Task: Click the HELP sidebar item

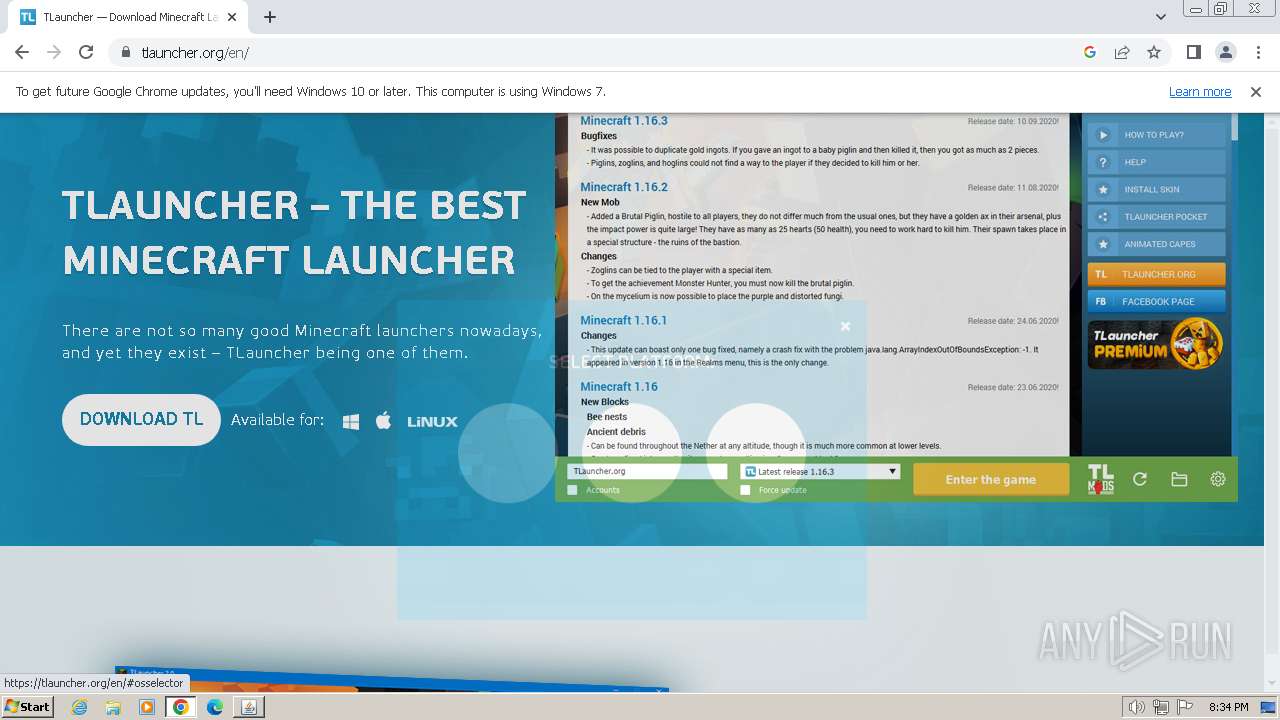Action: point(1156,162)
